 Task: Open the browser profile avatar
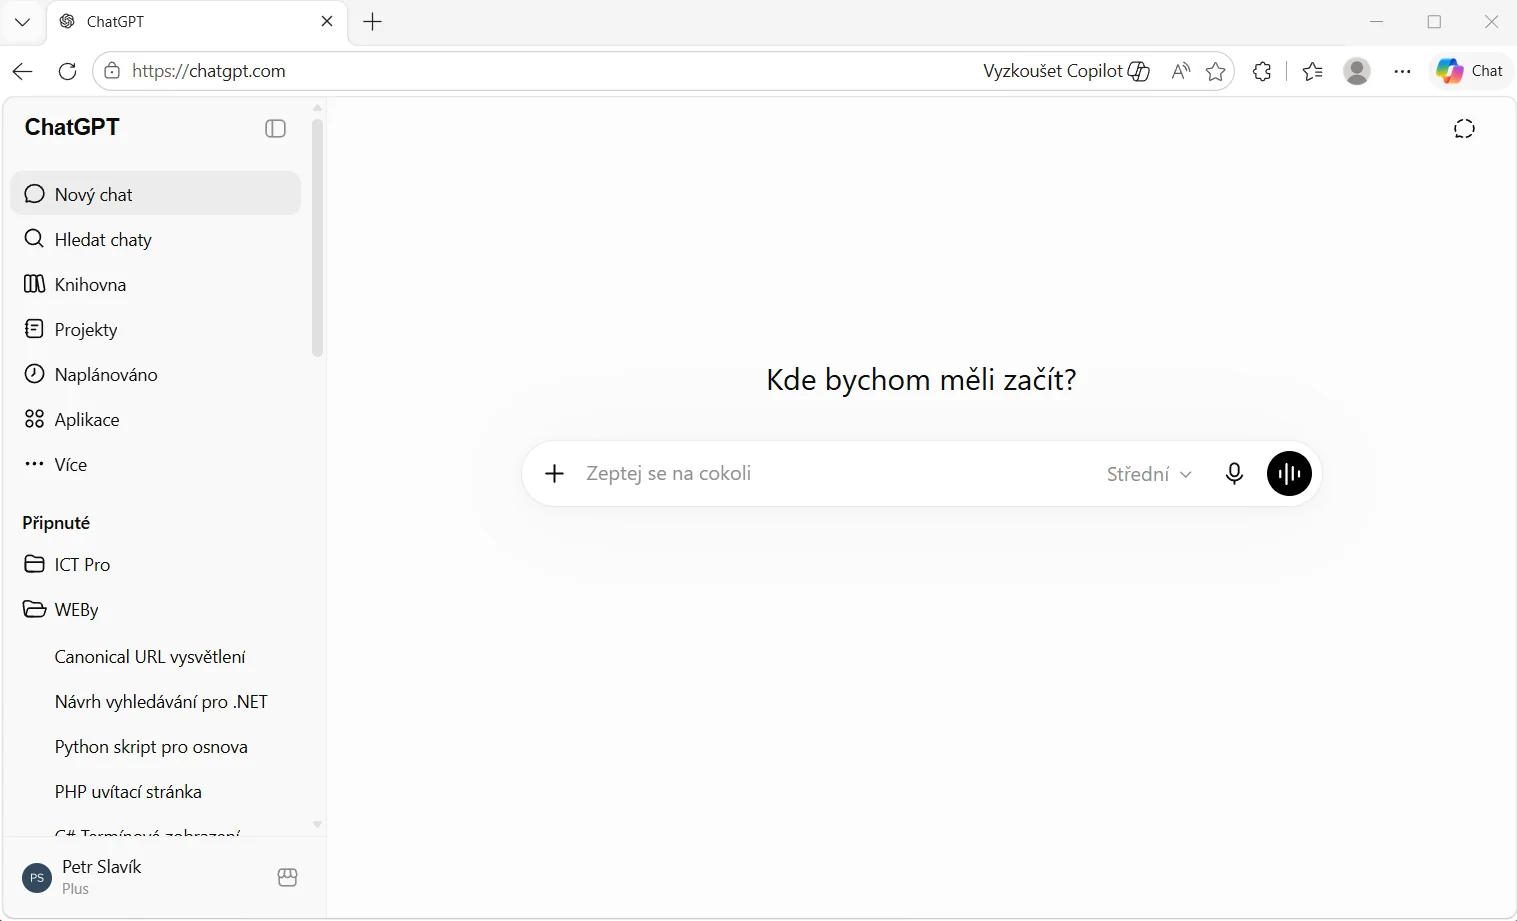[1357, 71]
